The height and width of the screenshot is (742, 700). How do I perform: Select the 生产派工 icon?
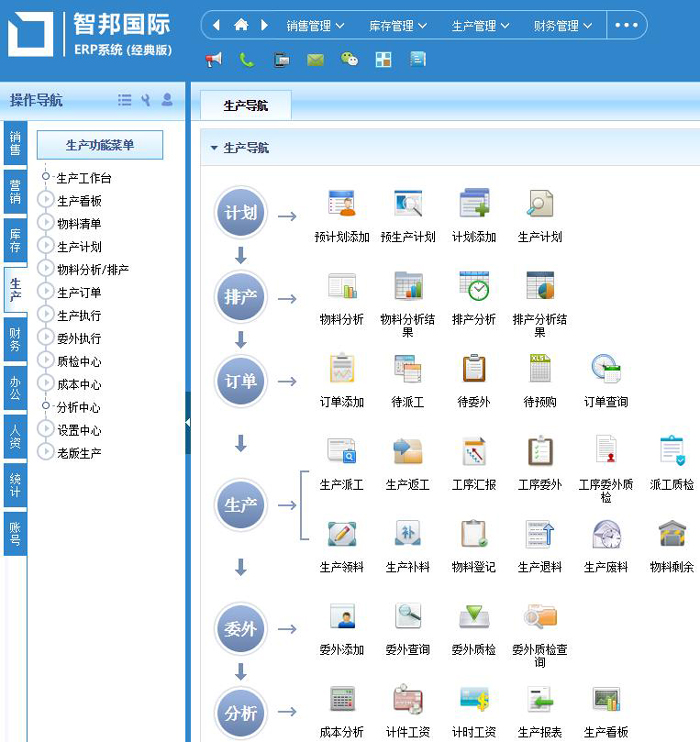point(342,452)
